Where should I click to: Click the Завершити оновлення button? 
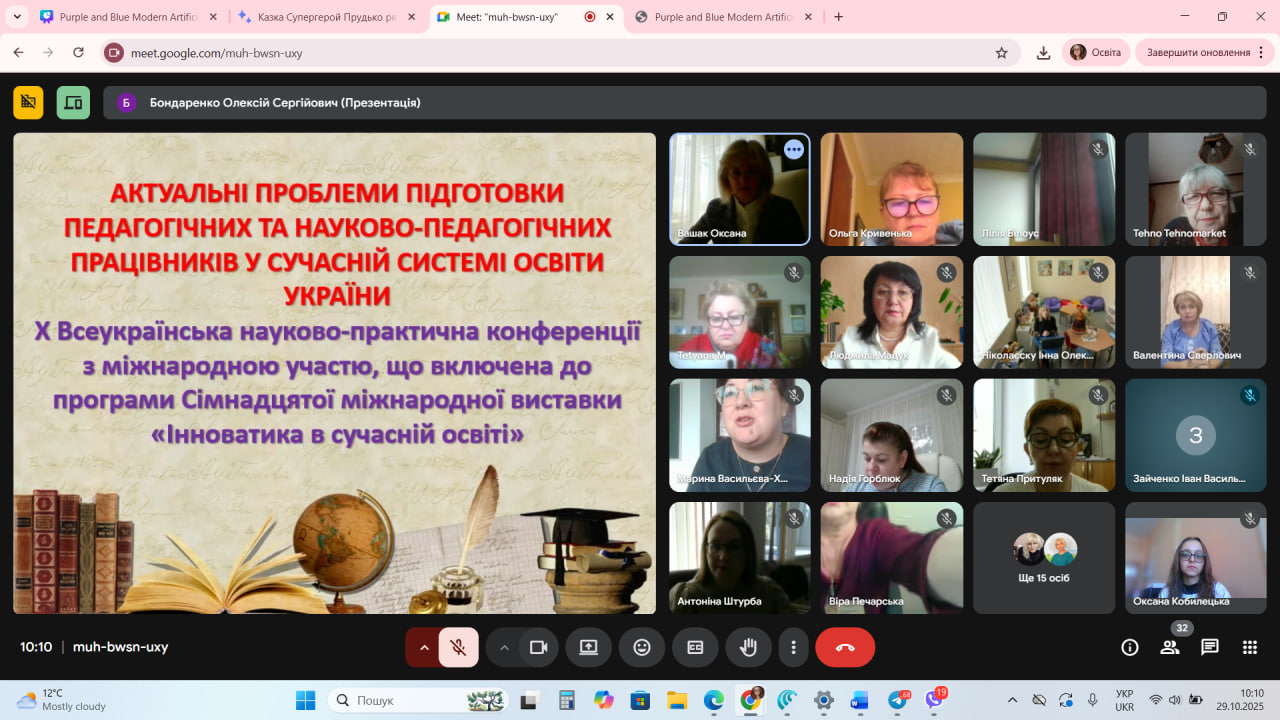pos(1197,53)
